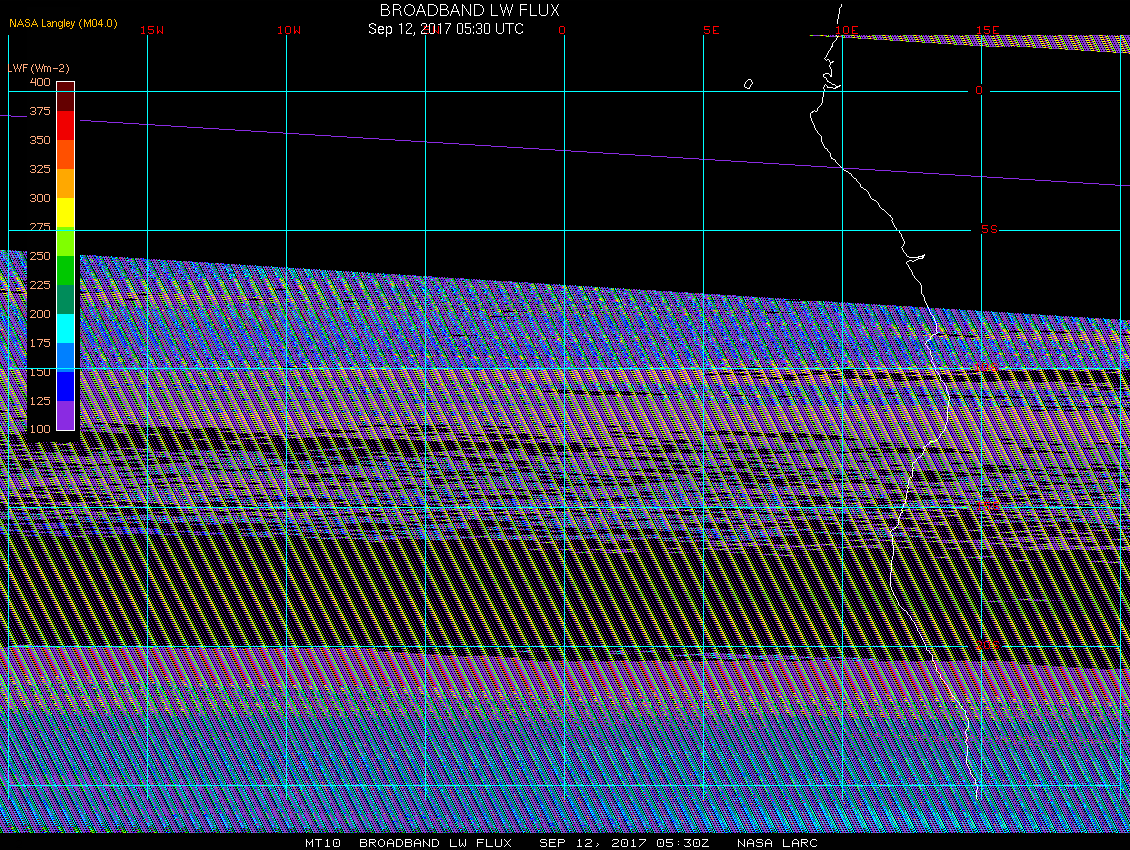
Task: Select the legend value "200"
Action: click(40, 314)
